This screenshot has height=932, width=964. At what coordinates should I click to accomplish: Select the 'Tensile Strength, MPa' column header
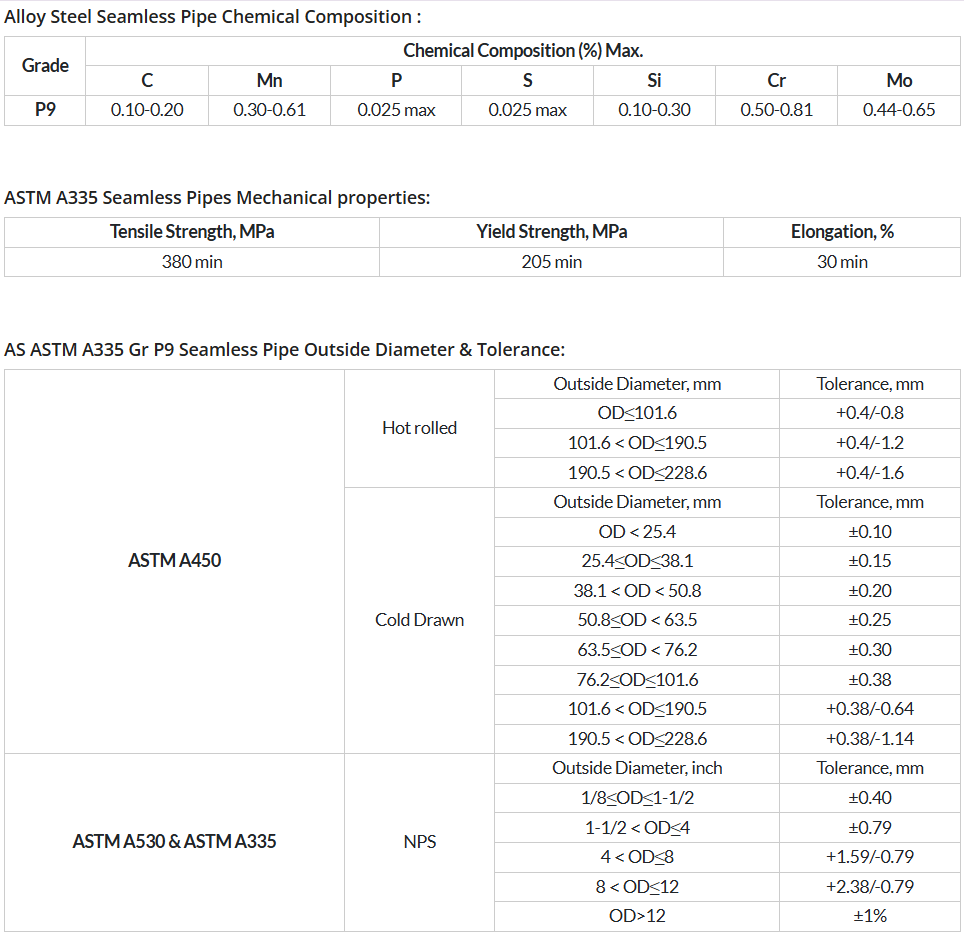192,232
